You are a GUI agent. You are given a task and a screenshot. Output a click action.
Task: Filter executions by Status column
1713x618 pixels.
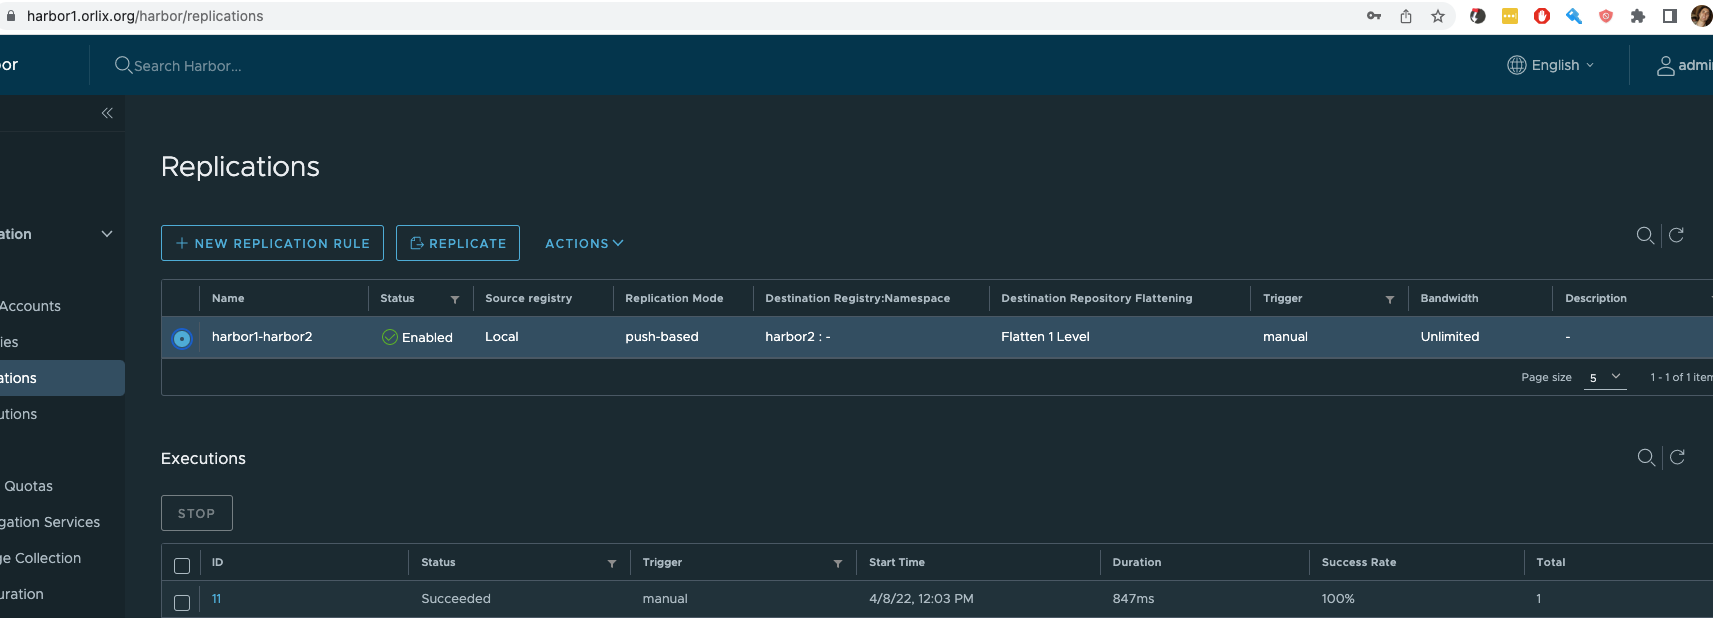pyautogui.click(x=612, y=563)
